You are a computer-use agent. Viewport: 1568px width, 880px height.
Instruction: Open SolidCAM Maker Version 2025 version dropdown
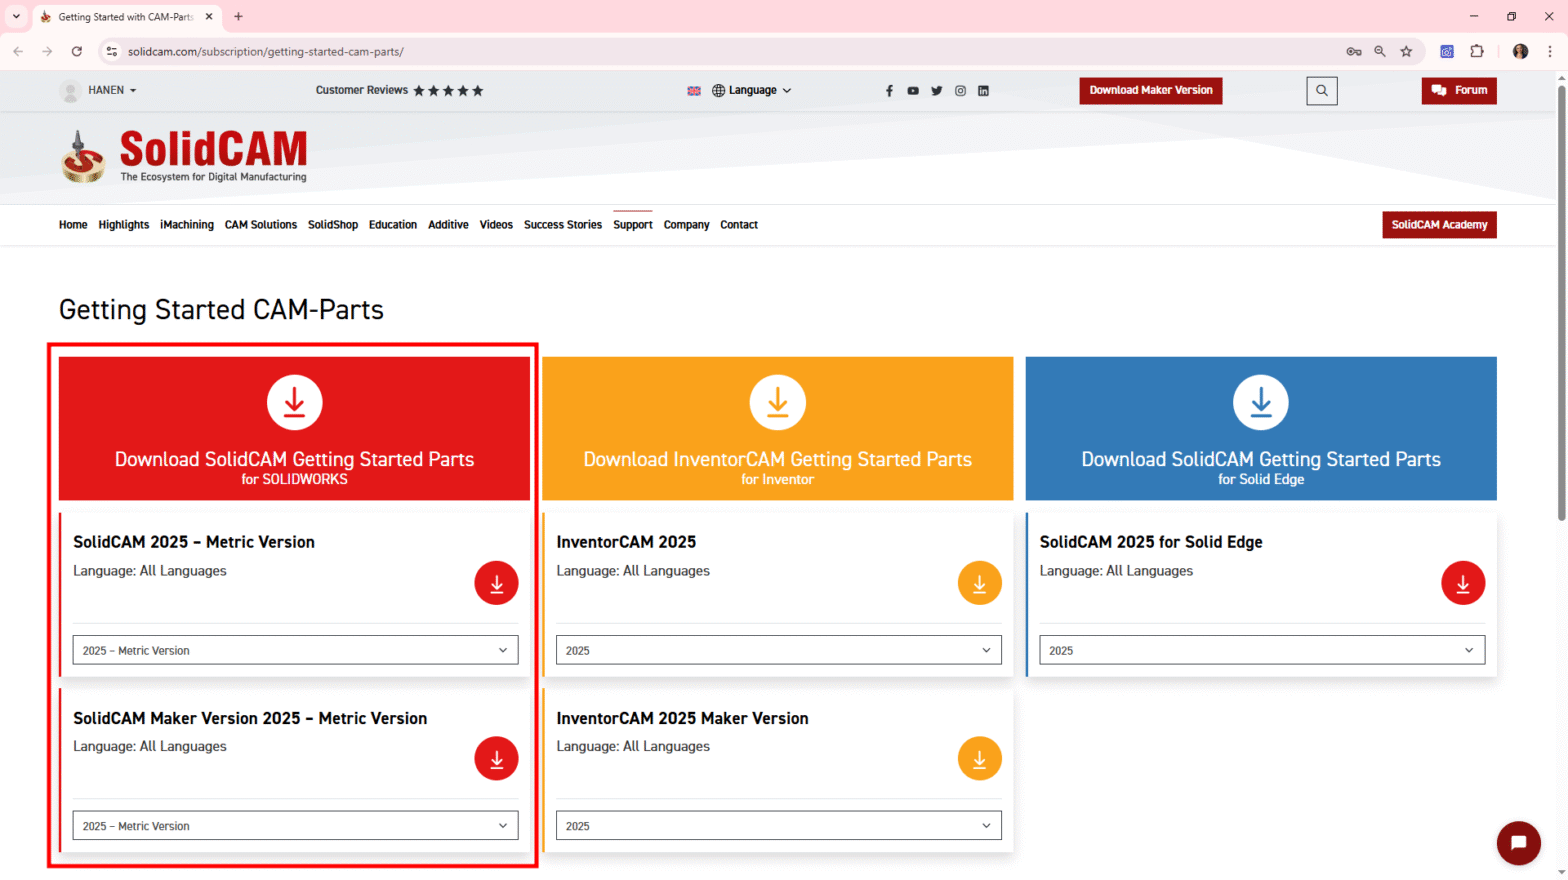(295, 826)
